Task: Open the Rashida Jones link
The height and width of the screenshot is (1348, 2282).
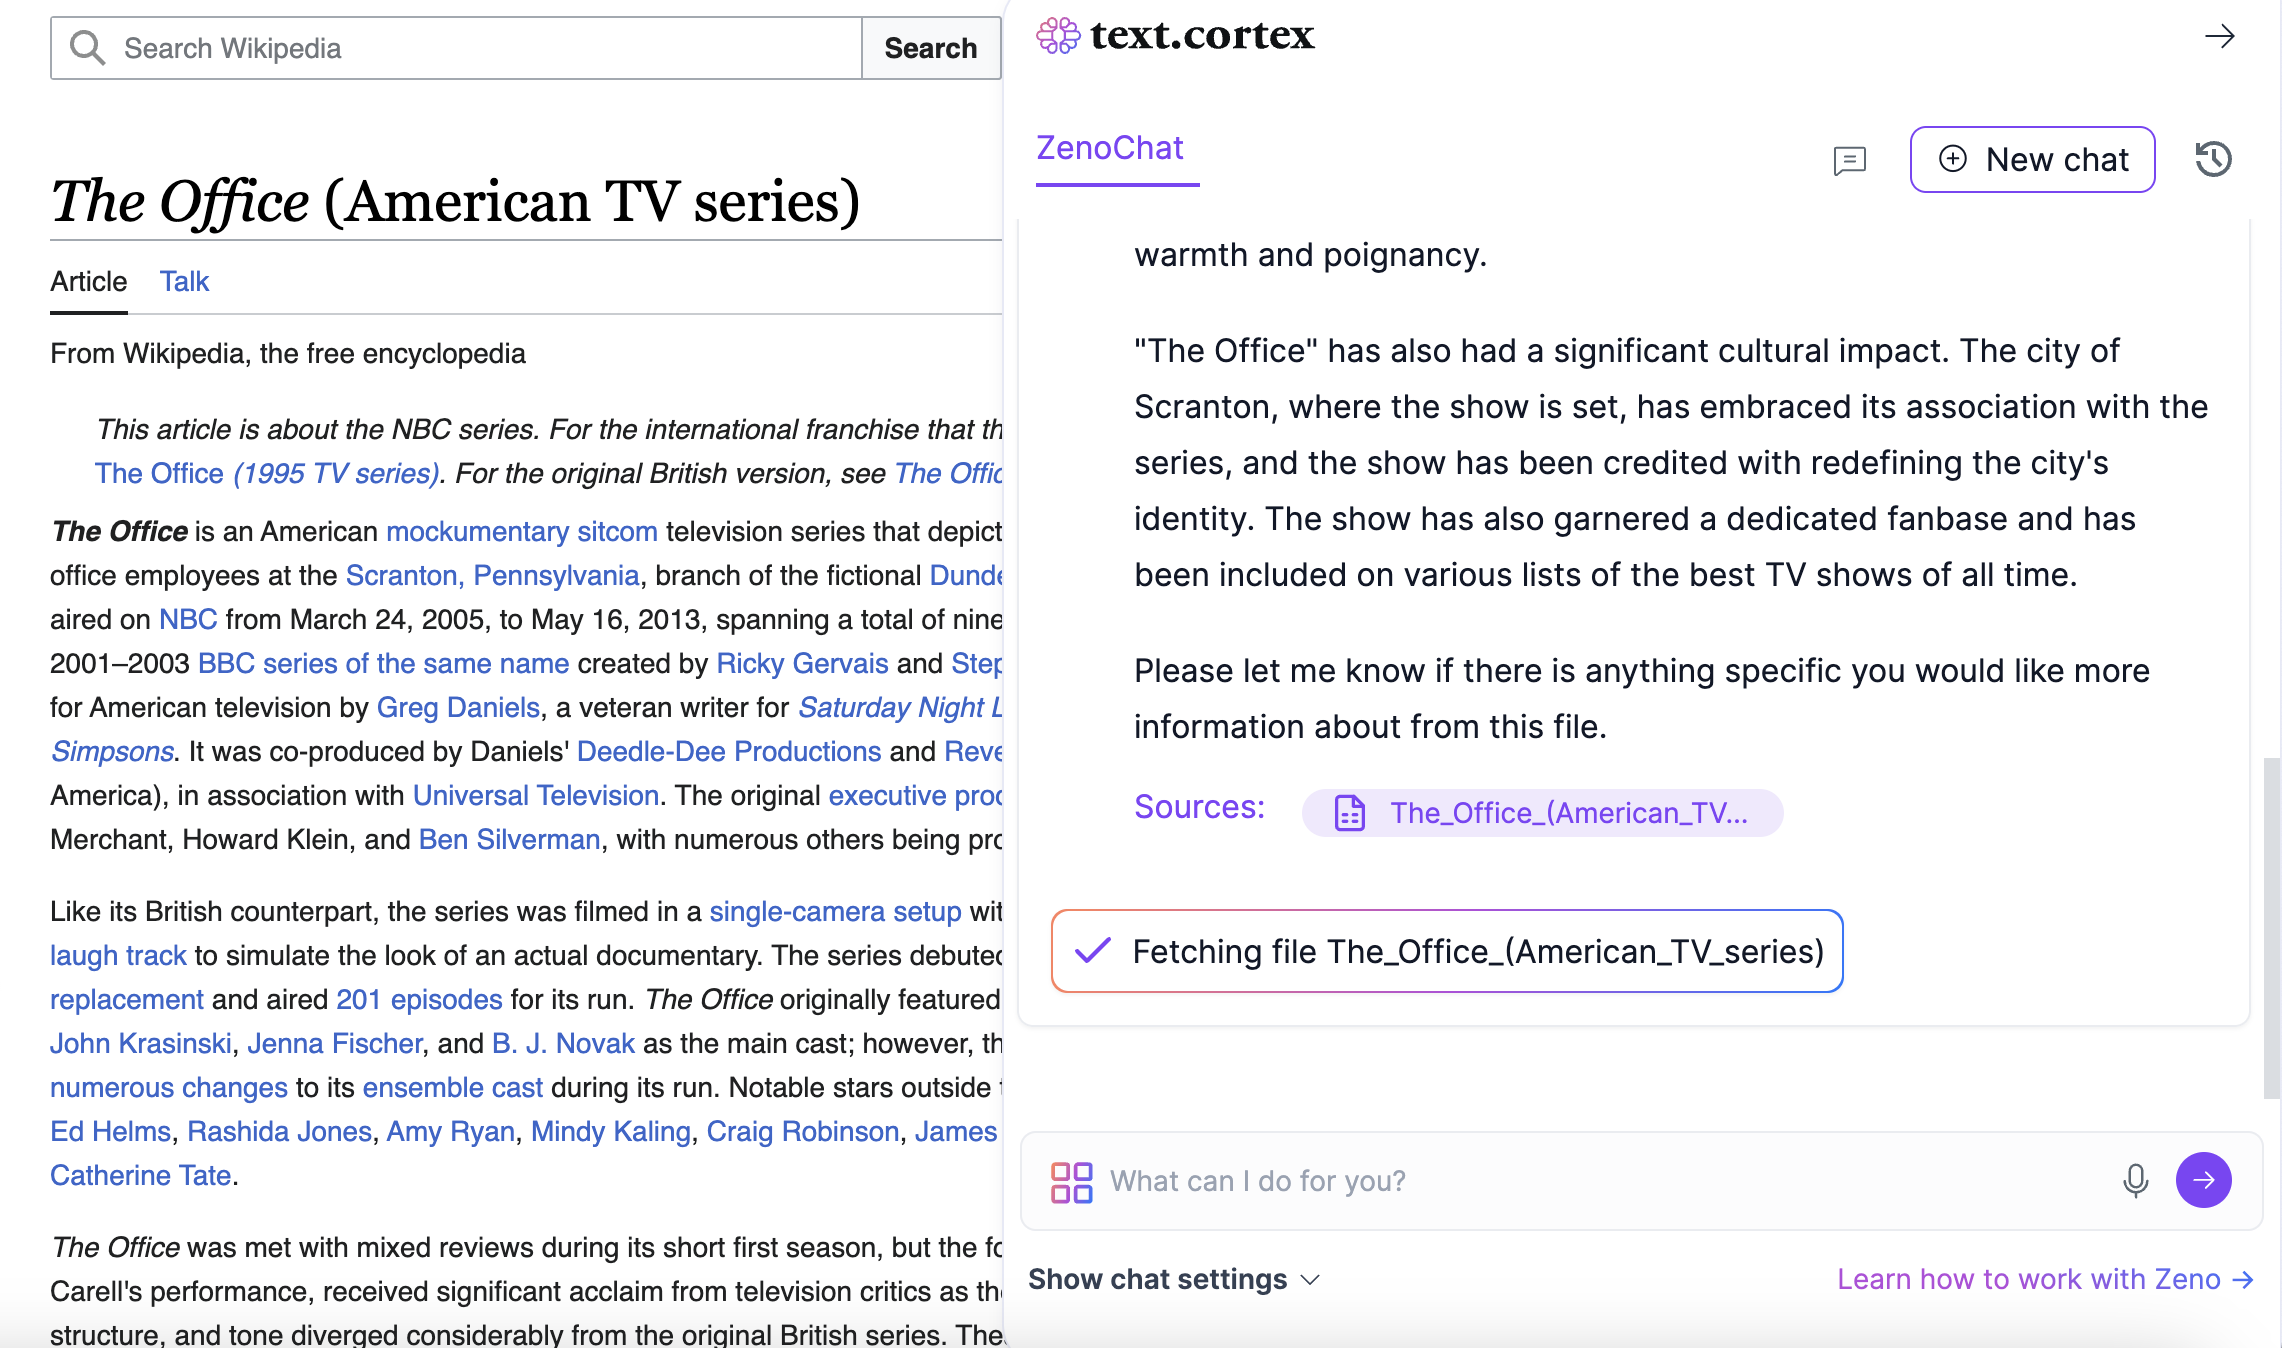Action: pyautogui.click(x=279, y=1131)
